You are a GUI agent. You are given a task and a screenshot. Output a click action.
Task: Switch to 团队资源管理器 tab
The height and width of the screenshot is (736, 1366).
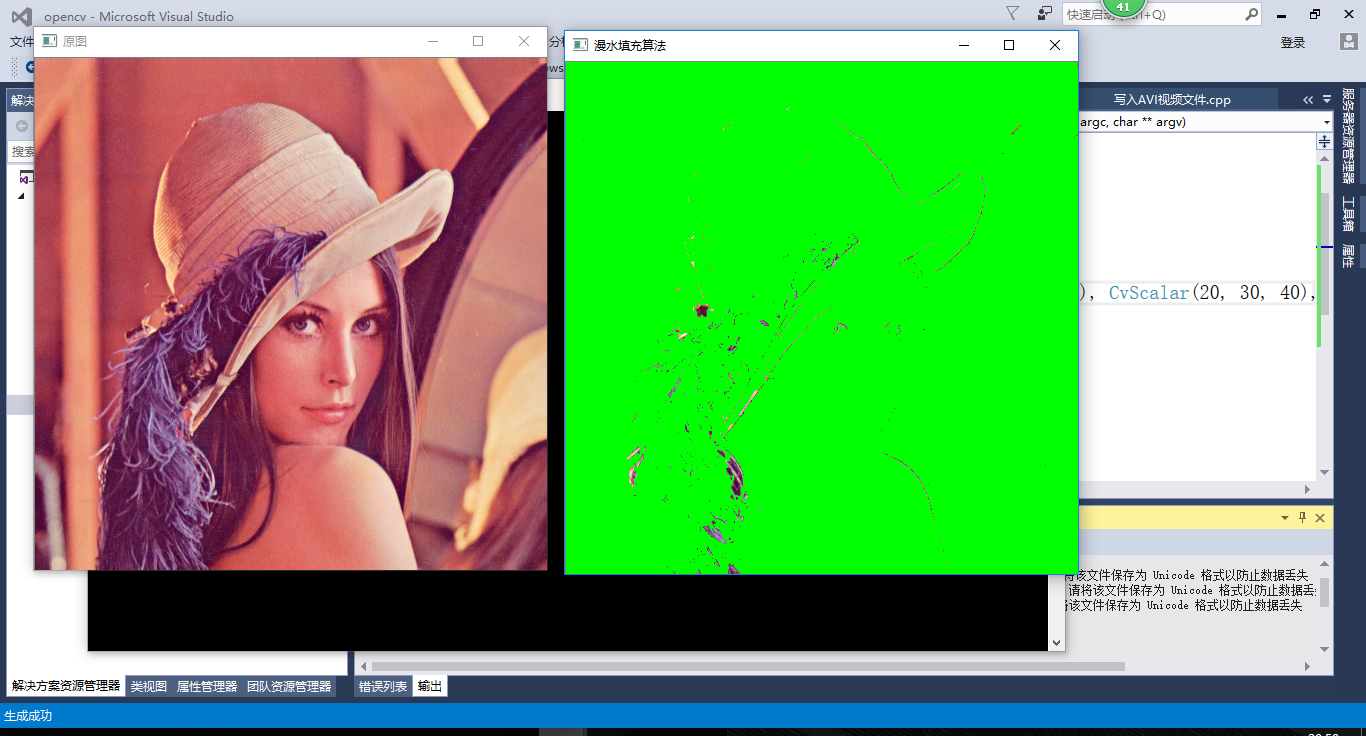click(289, 686)
